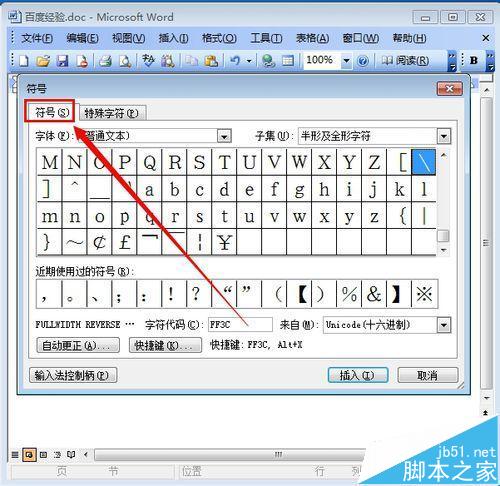Open Print Preview with the magnifier icon
Screen dimensions: 500x486
tap(125, 61)
